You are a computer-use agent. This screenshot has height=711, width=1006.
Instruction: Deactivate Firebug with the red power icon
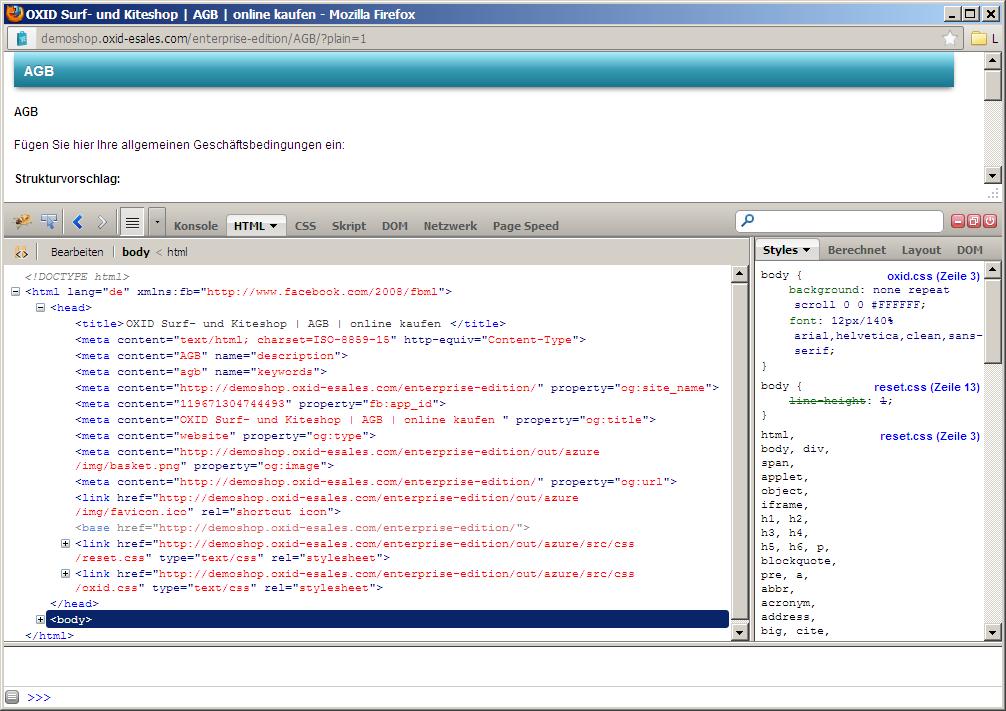(990, 221)
